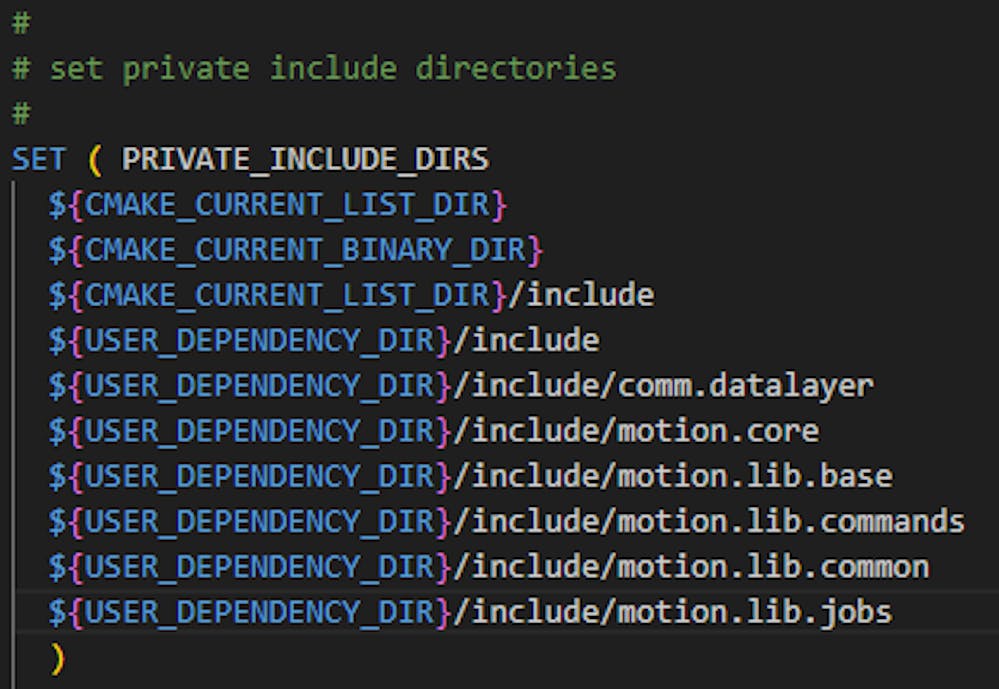
Task: Click the SET keyword
Action: click(x=39, y=159)
